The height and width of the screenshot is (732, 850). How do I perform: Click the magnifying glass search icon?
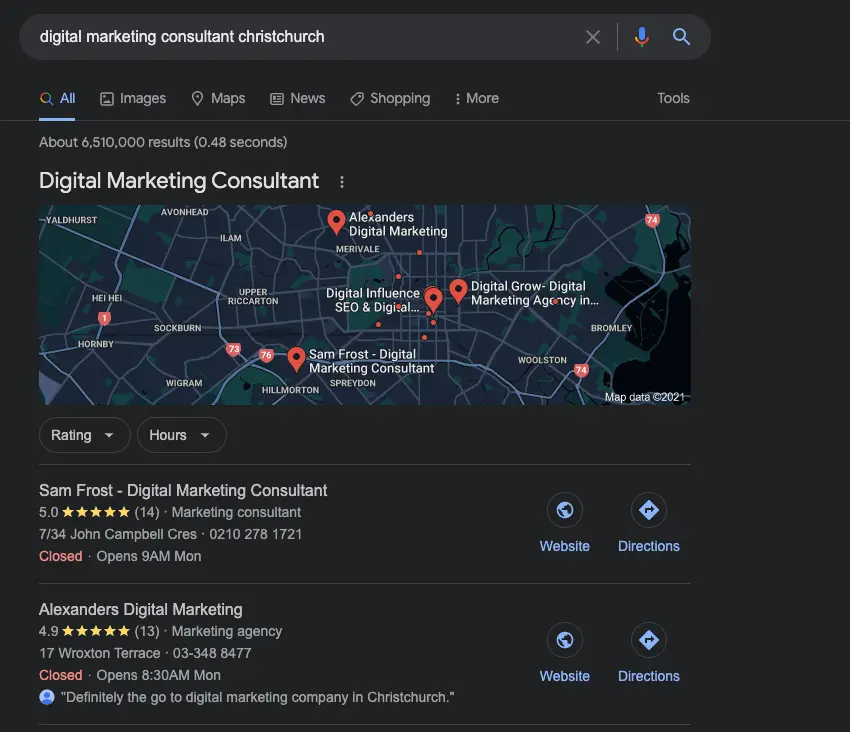coord(681,37)
